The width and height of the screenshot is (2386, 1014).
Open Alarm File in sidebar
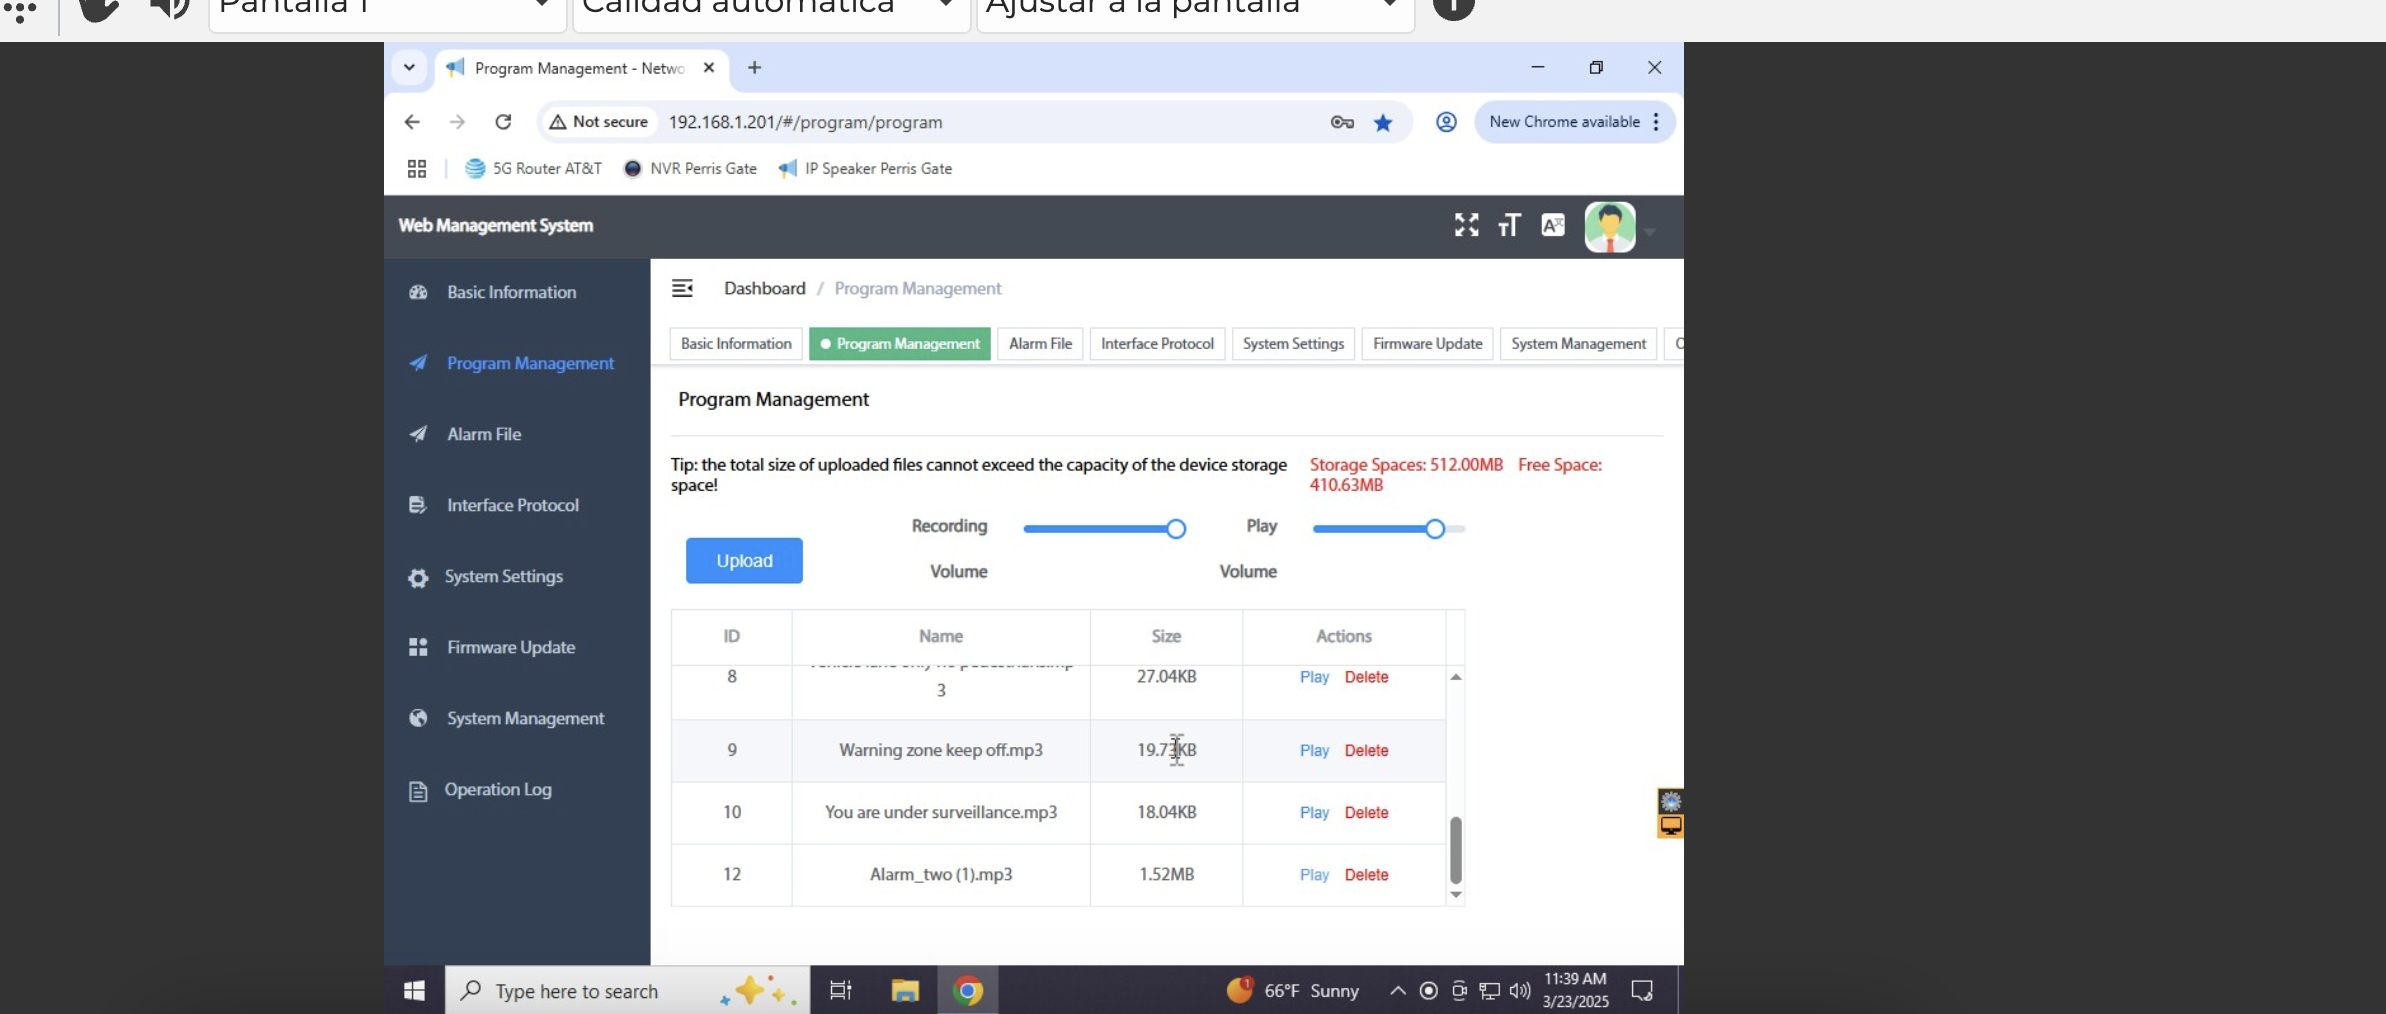[484, 434]
